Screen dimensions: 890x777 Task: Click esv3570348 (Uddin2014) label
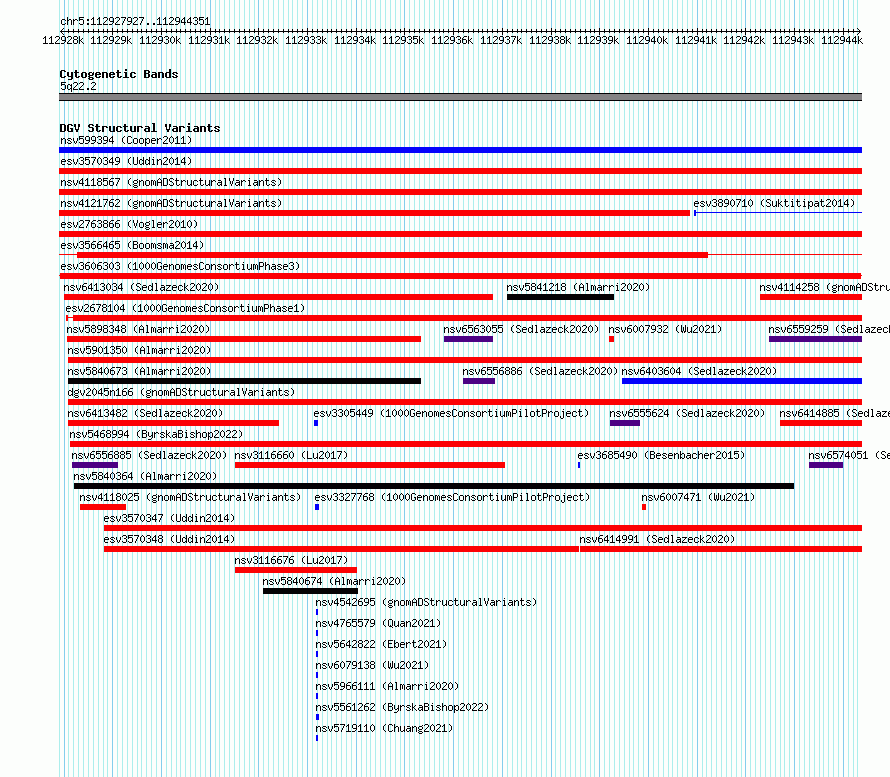click(169, 539)
